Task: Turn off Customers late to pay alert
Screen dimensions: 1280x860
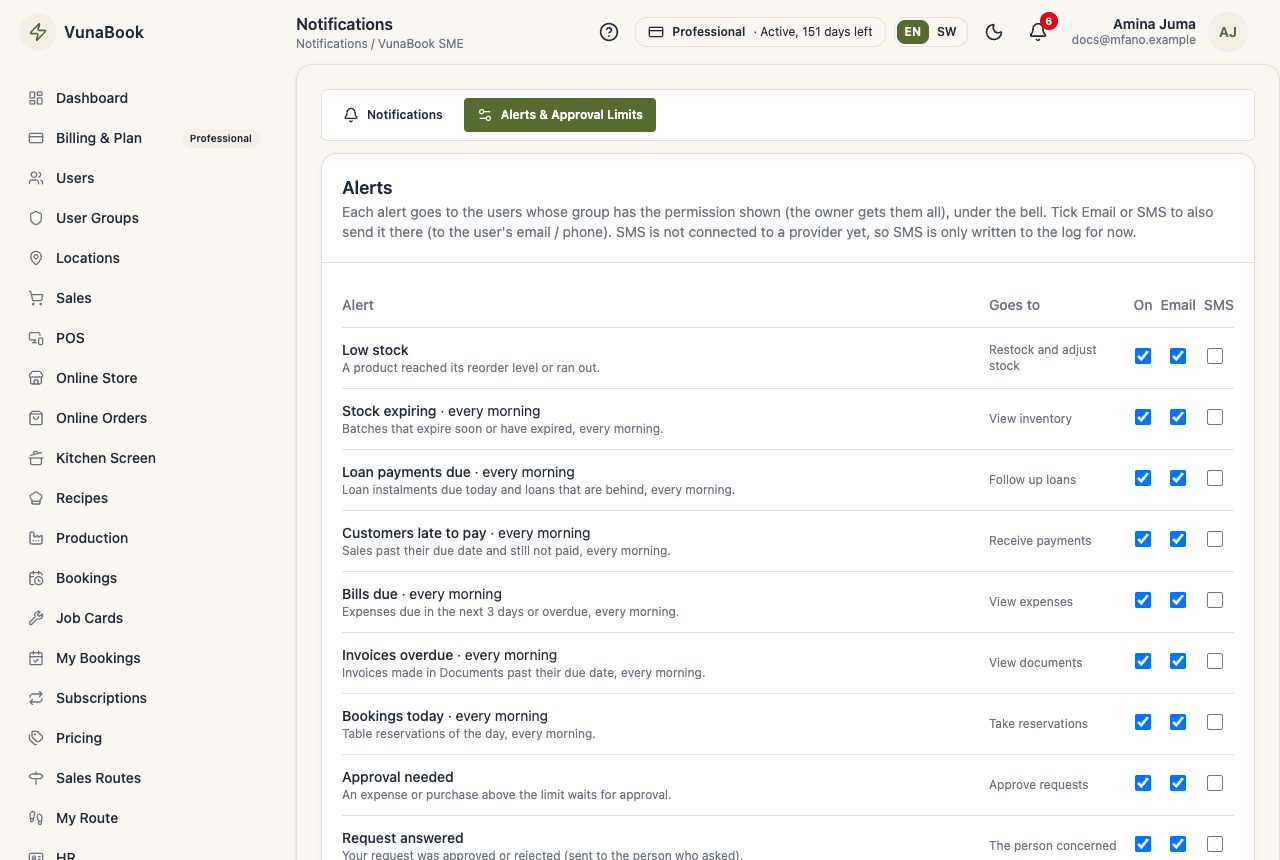Action: tap(1143, 539)
